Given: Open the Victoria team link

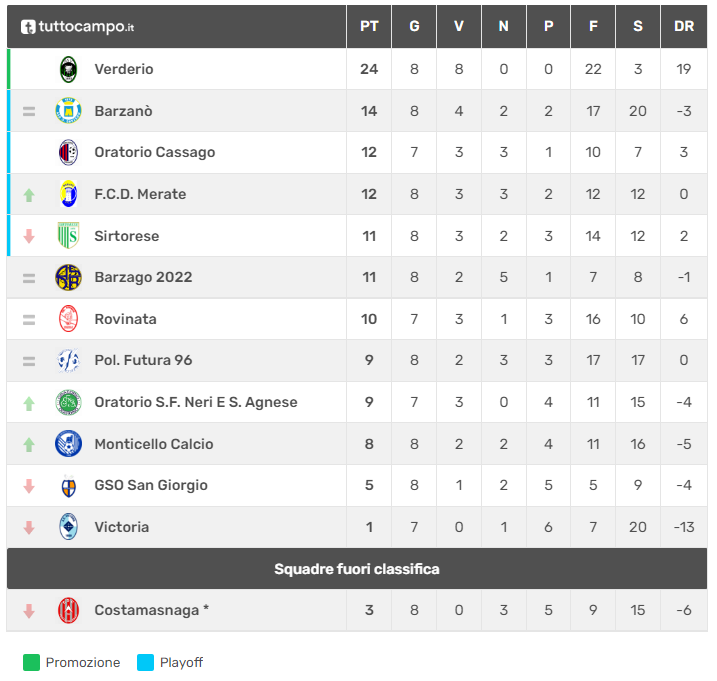Looking at the screenshot, I should coord(121,527).
